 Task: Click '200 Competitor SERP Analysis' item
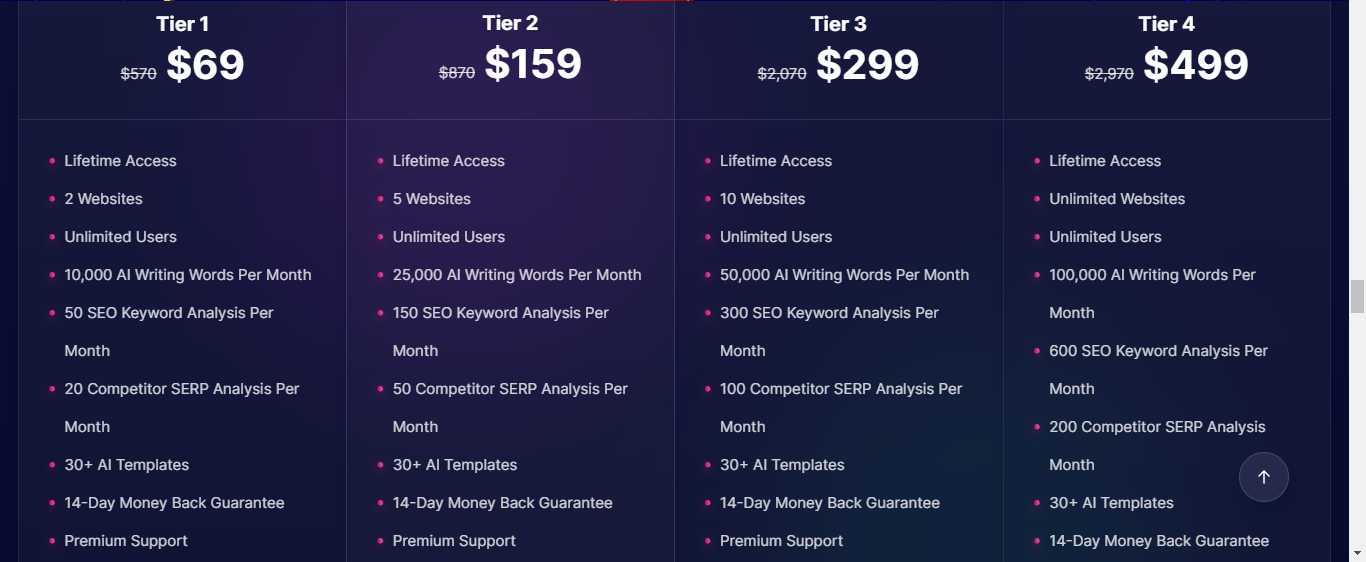pos(1157,445)
